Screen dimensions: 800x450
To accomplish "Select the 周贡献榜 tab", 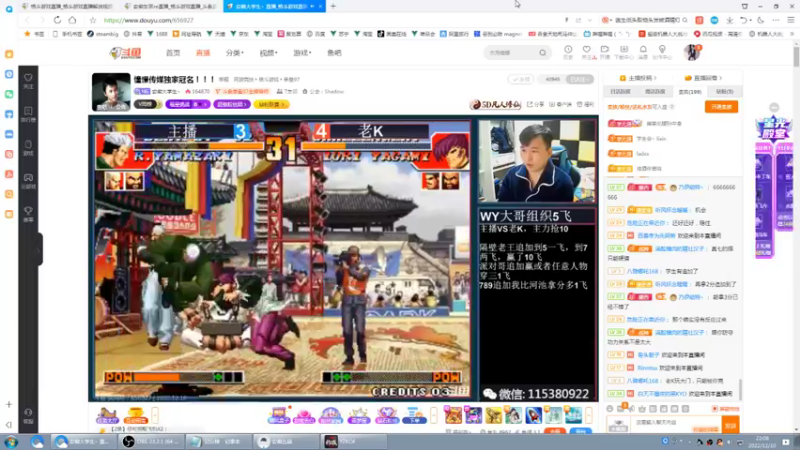I will point(655,92).
